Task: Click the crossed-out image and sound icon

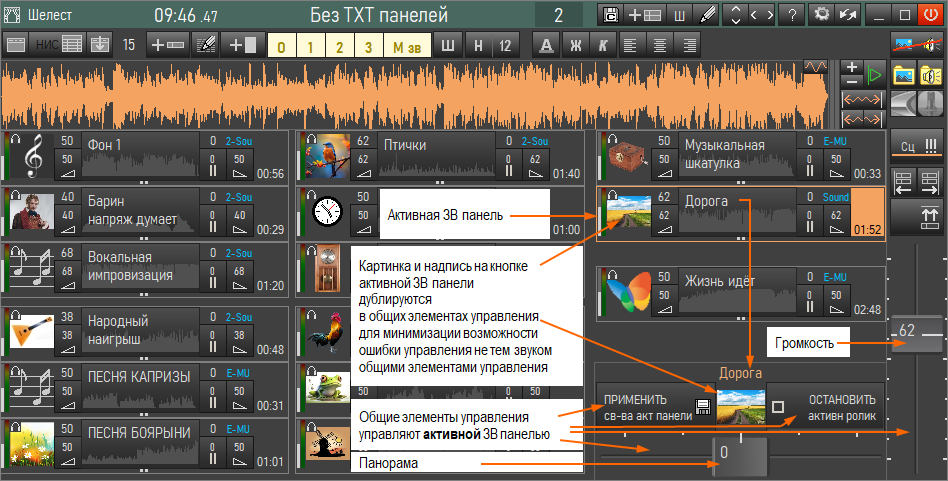Action: pos(917,45)
